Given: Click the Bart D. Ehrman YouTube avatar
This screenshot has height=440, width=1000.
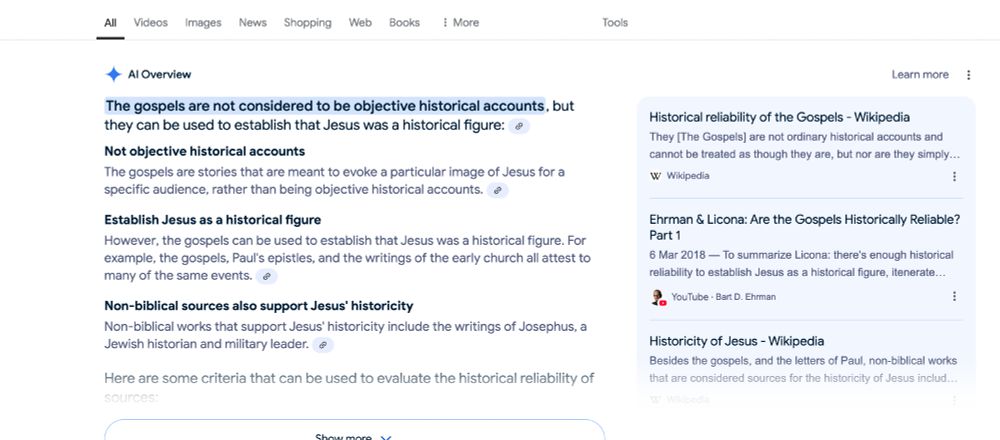Looking at the screenshot, I should point(658,297).
